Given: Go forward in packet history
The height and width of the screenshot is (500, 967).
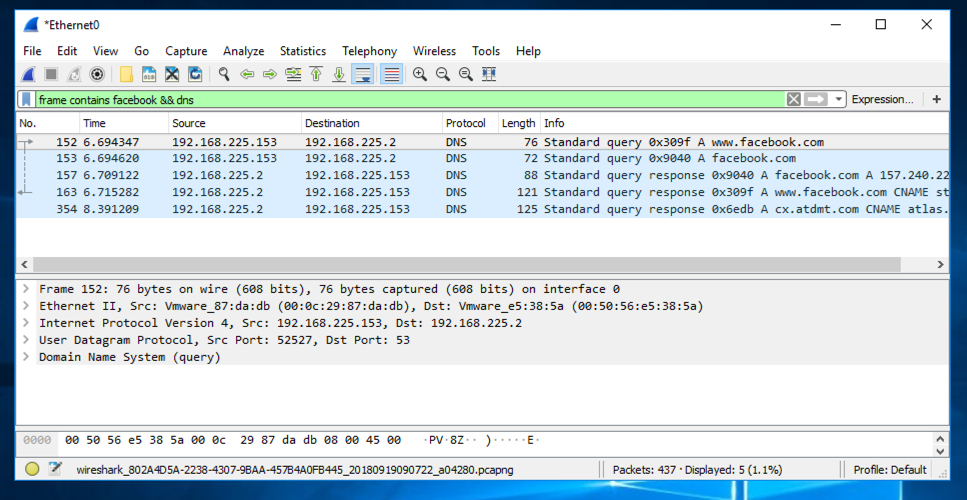Looking at the screenshot, I should (x=270, y=75).
